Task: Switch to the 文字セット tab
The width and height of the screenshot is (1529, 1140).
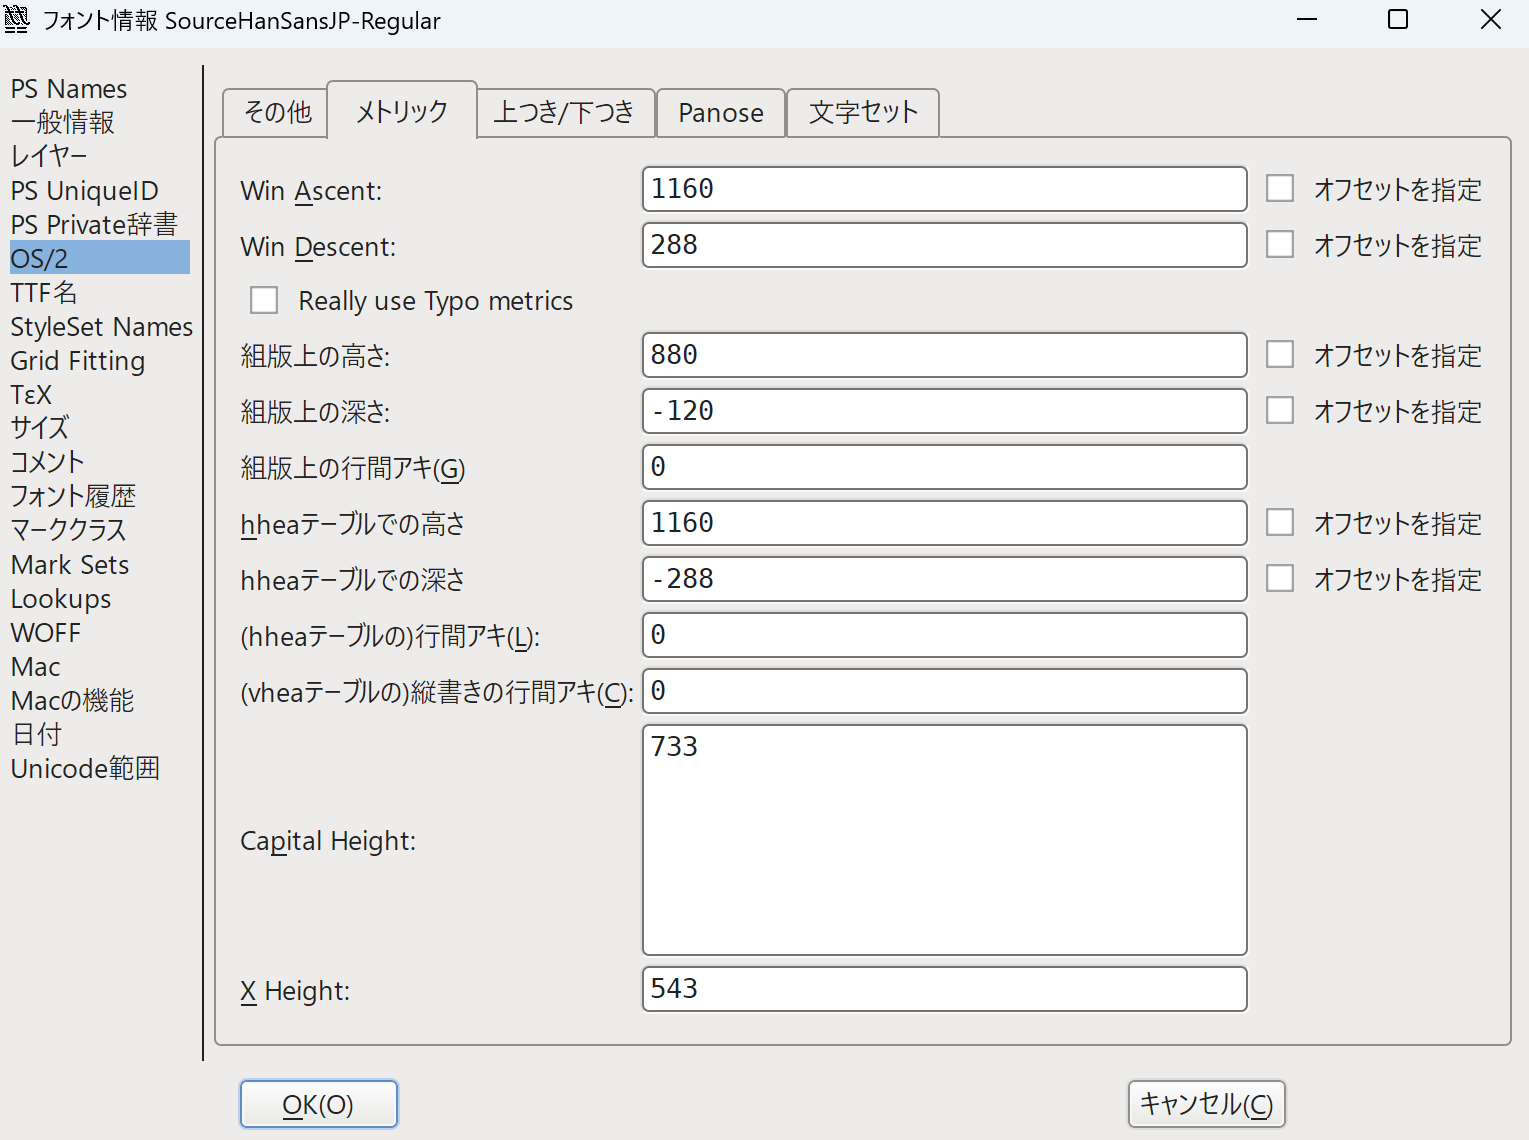Action: pyautogui.click(x=862, y=112)
